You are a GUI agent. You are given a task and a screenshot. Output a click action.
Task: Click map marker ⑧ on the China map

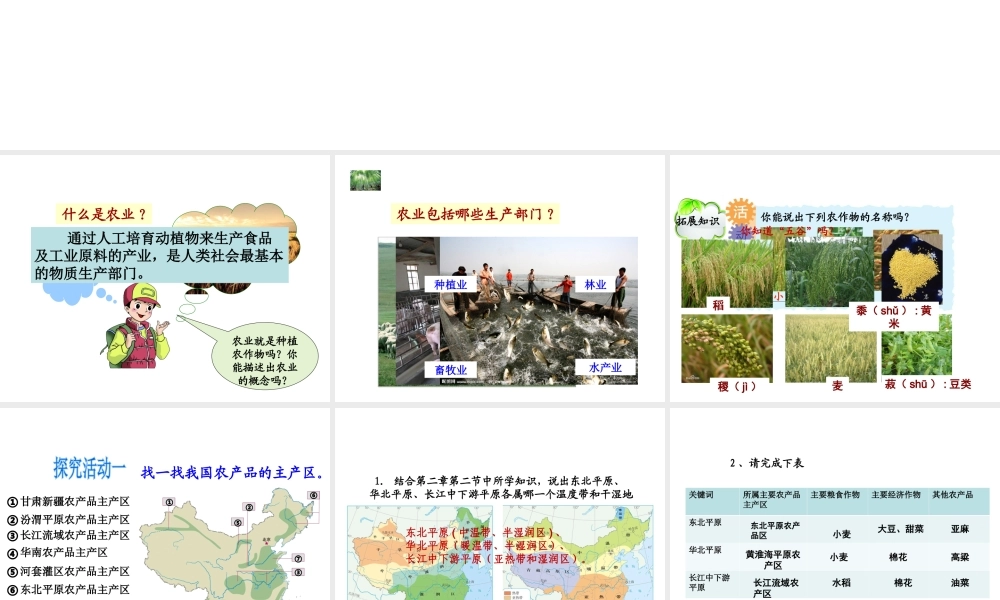coord(298,573)
